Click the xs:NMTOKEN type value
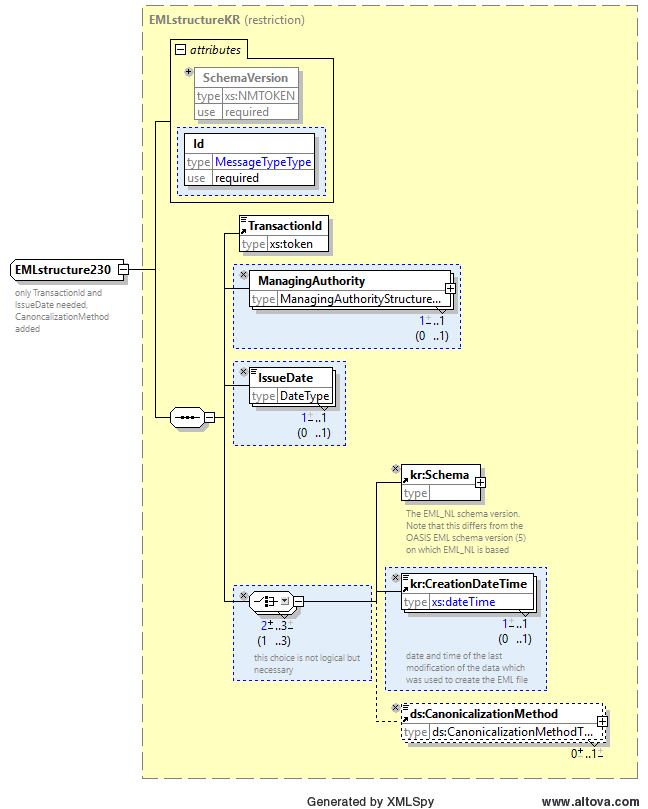This screenshot has height=809, width=648. click(x=260, y=96)
